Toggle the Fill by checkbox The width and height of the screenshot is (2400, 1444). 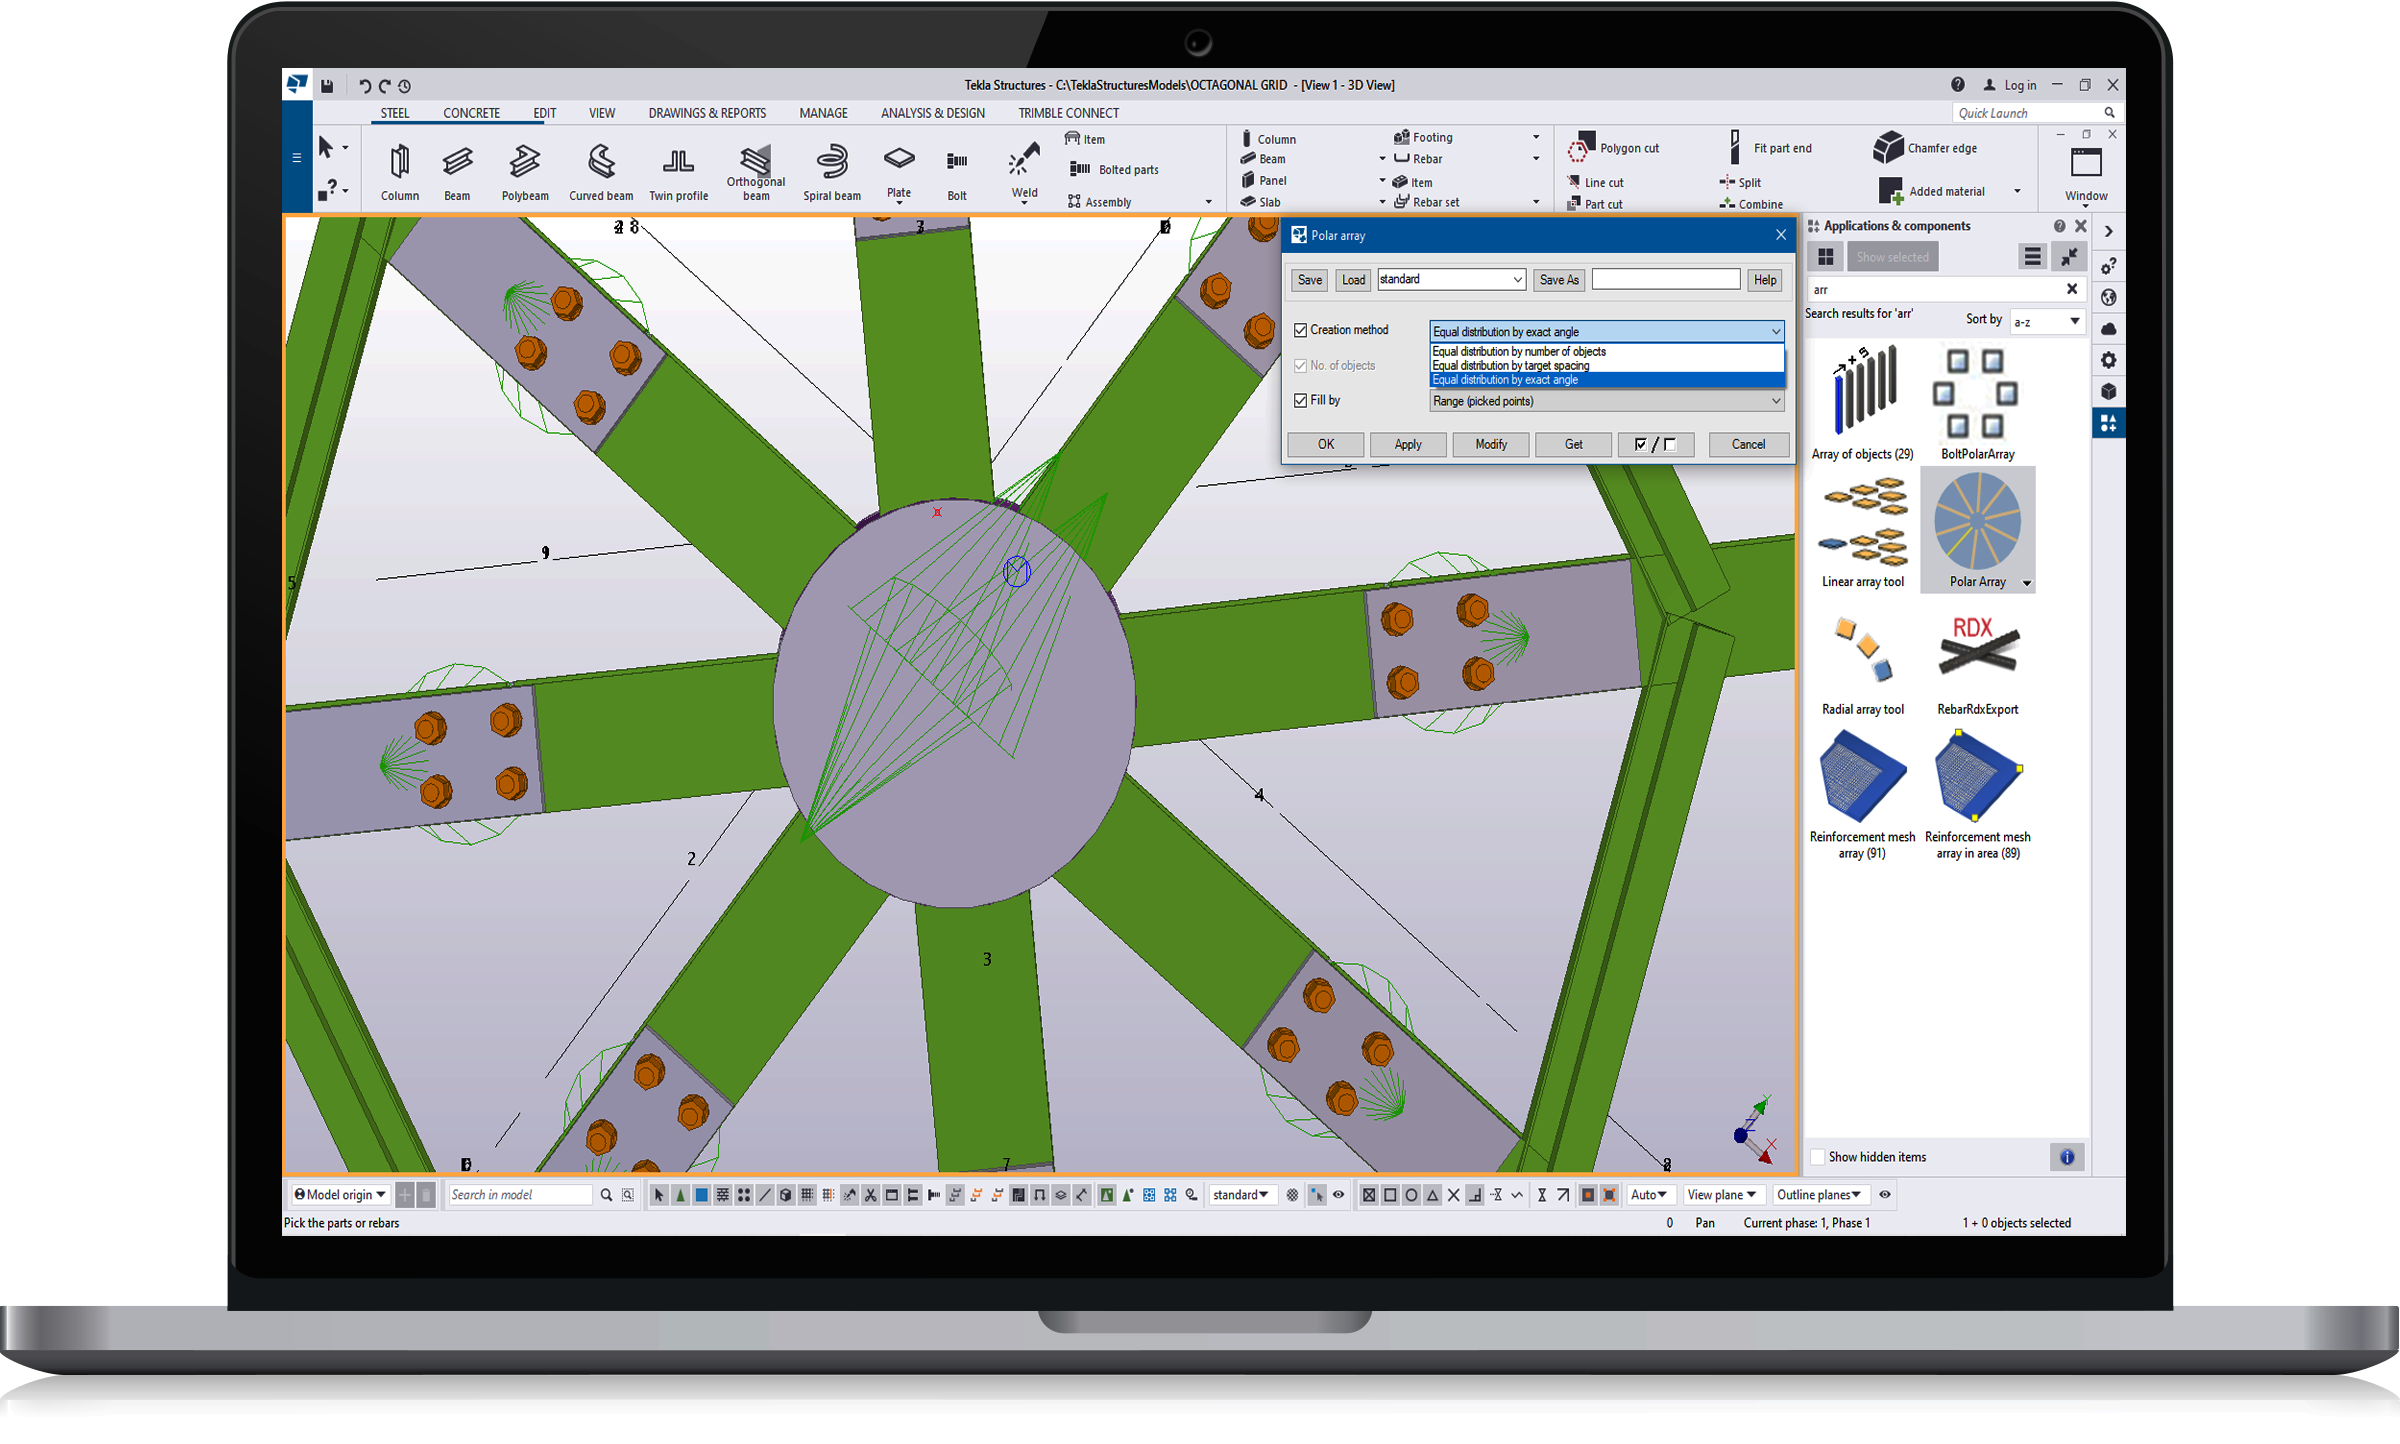[x=1300, y=400]
